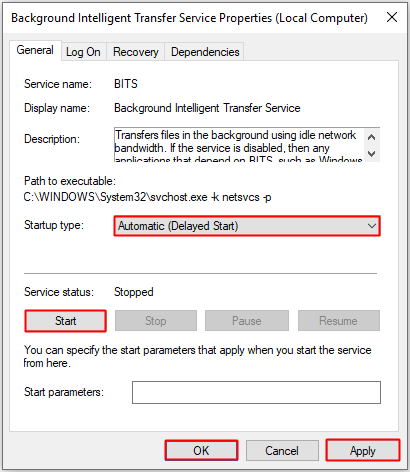
Task: Click the greyed-out Stop button
Action: (x=156, y=321)
